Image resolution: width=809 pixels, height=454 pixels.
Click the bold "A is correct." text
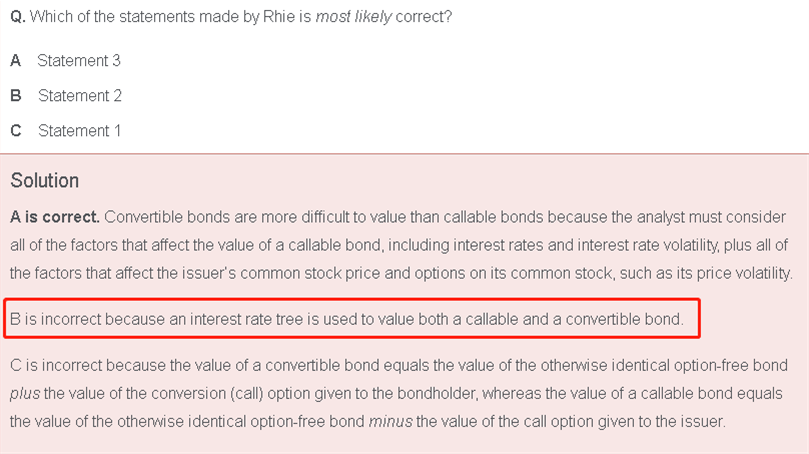tap(54, 216)
